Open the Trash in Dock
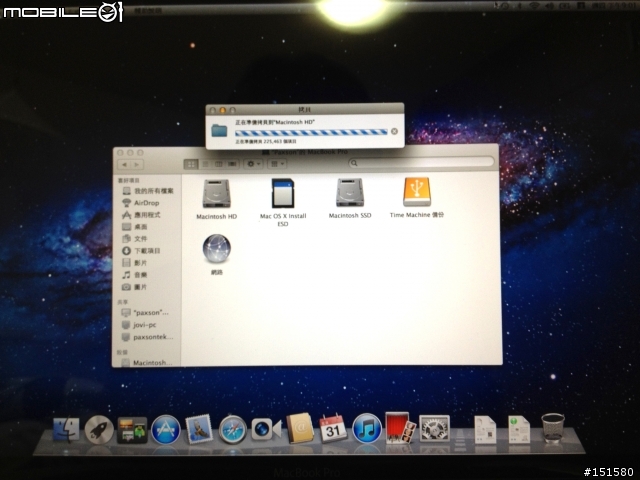Screen dimensions: 640x480 (x=553, y=428)
